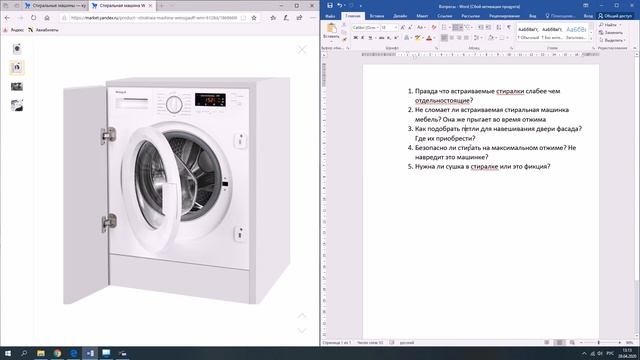Click the yellow text highlight color

point(417,38)
